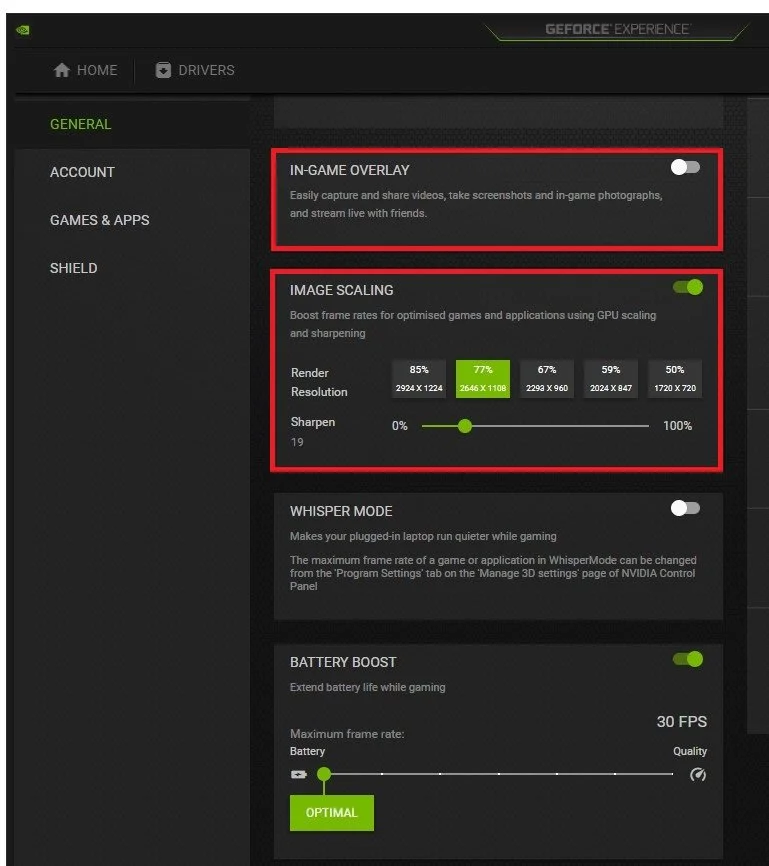The height and width of the screenshot is (866, 769).
Task: Enable the In-Game Overlay toggle
Action: click(686, 167)
